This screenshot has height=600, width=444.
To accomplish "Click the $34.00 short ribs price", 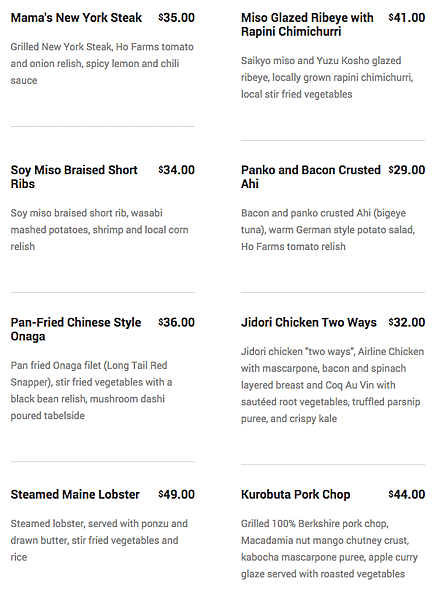I will tap(176, 170).
